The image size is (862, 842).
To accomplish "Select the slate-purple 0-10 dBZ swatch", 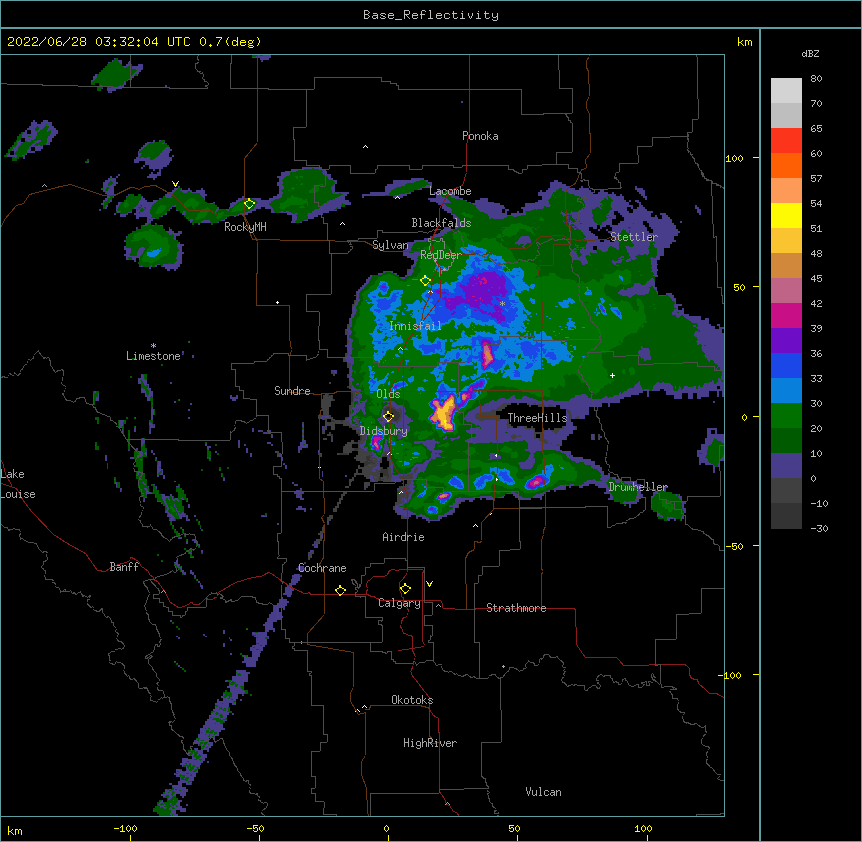I will [x=786, y=466].
